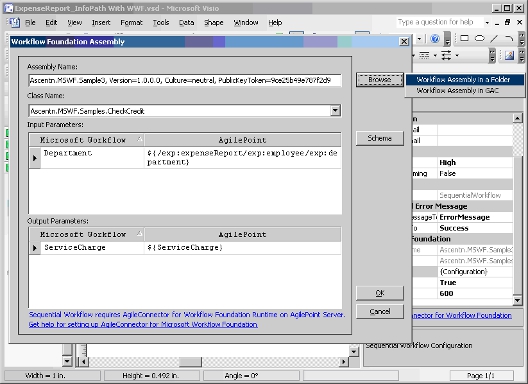Select the Department row selector arrow
Image resolution: width=528 pixels, height=384 pixels.
point(35,157)
